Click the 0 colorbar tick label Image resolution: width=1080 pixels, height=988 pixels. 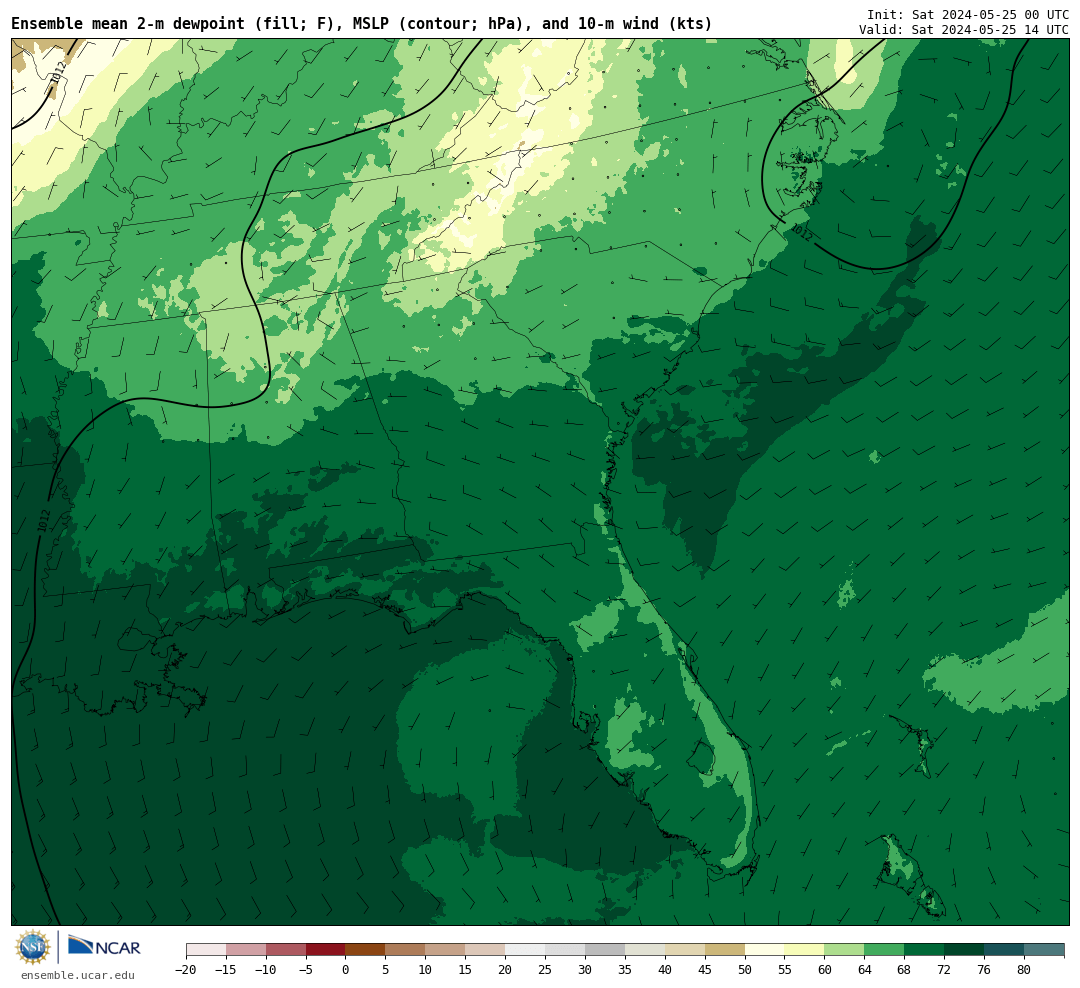346,970
